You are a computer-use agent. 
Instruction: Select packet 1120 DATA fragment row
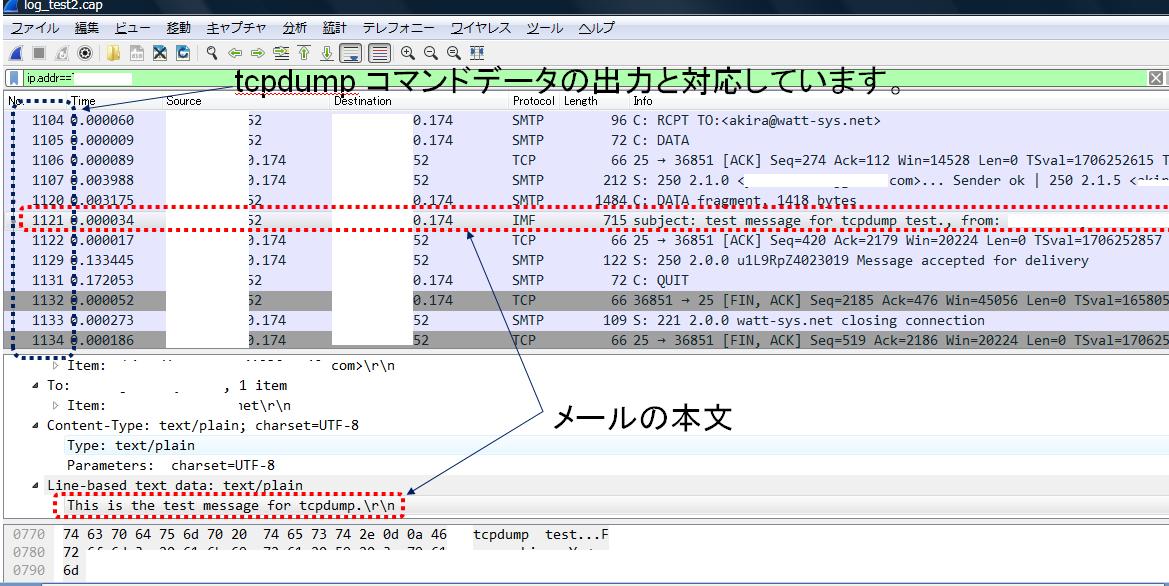(x=585, y=200)
